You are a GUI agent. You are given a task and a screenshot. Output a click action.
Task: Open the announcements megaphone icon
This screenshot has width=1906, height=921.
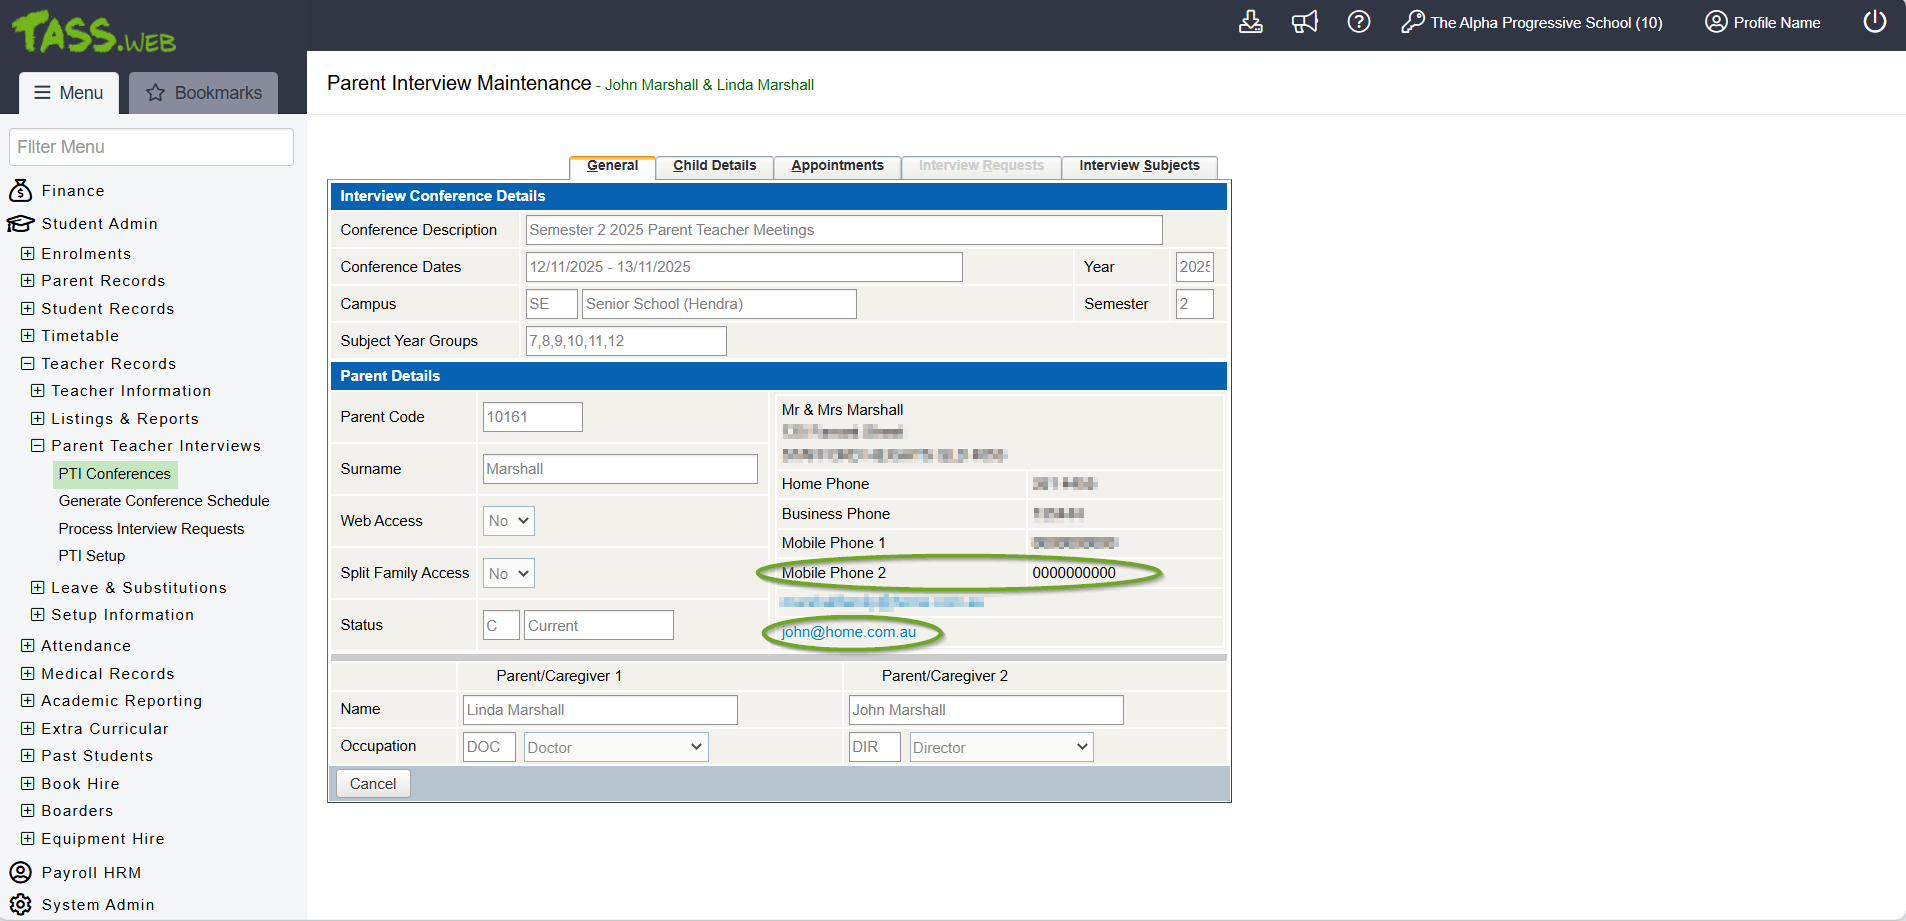[1304, 22]
